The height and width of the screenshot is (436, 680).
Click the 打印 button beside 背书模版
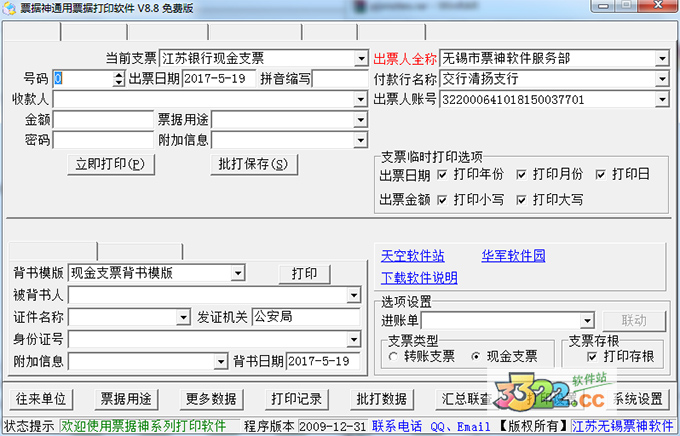point(304,274)
